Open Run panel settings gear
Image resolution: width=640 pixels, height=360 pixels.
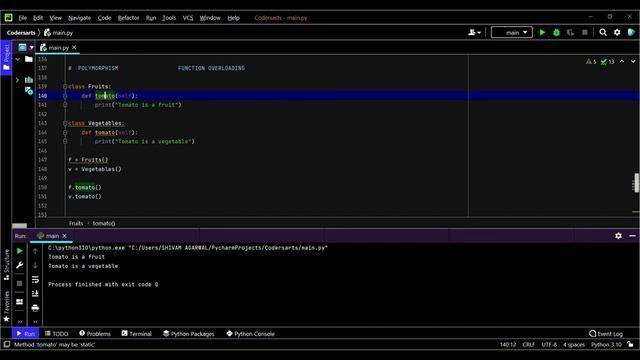click(618, 236)
